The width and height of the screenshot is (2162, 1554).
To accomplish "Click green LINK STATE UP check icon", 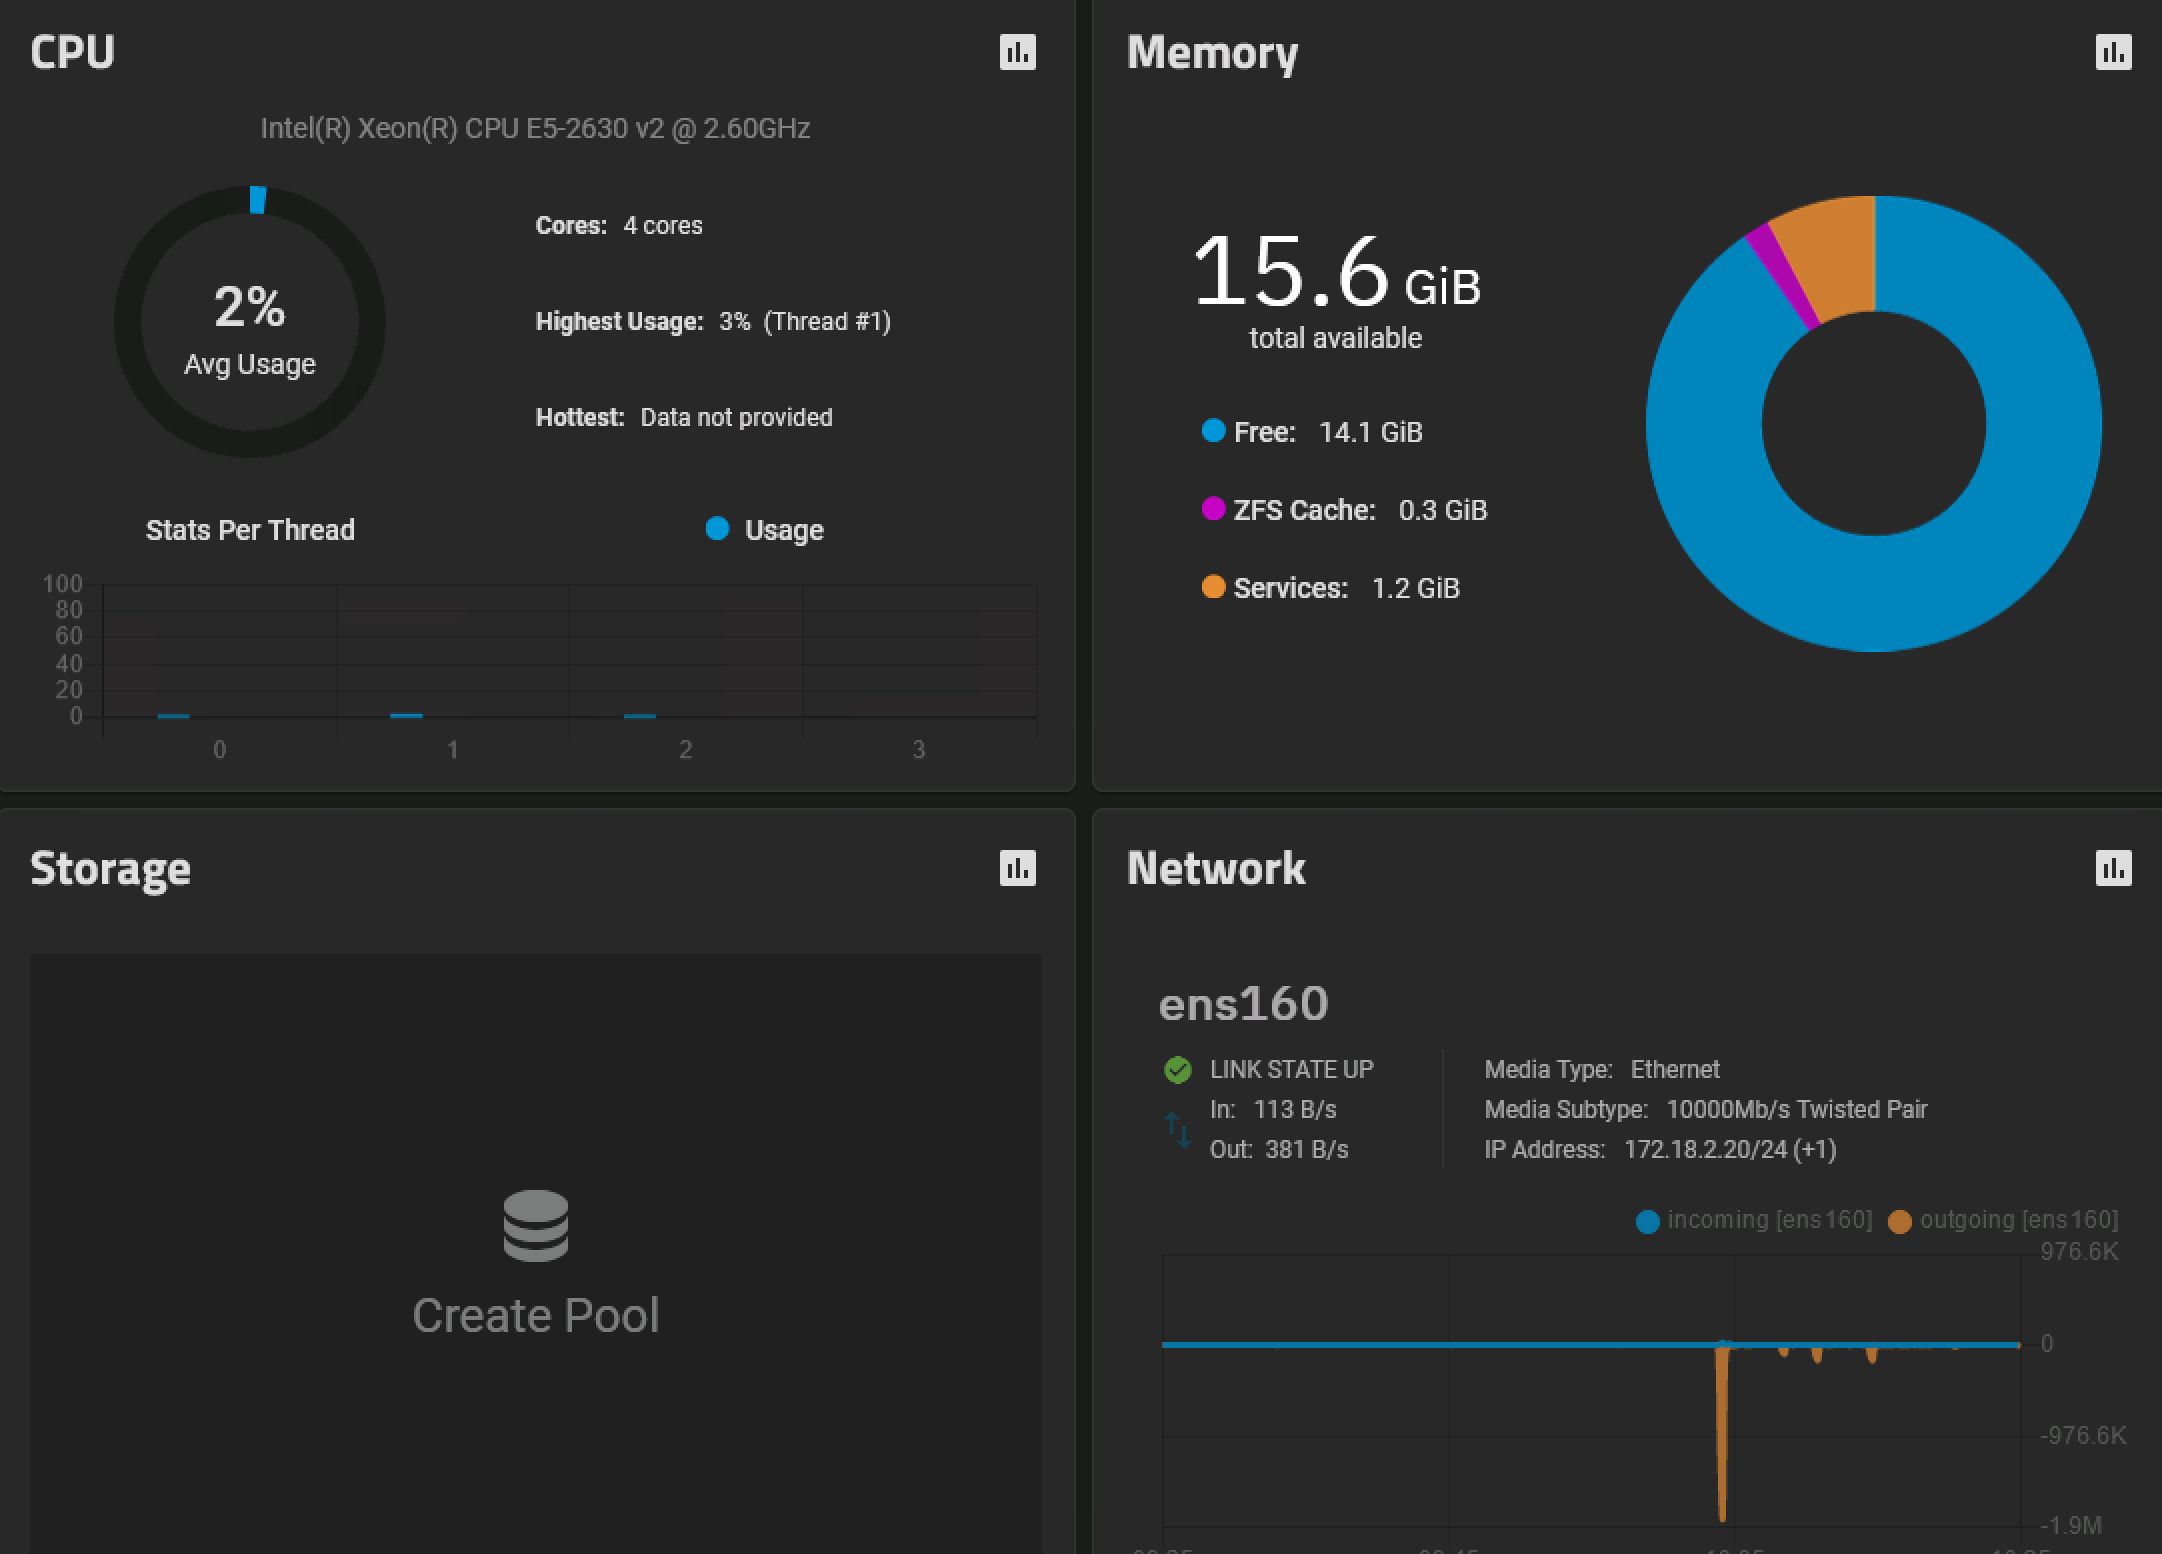I will click(1178, 1070).
